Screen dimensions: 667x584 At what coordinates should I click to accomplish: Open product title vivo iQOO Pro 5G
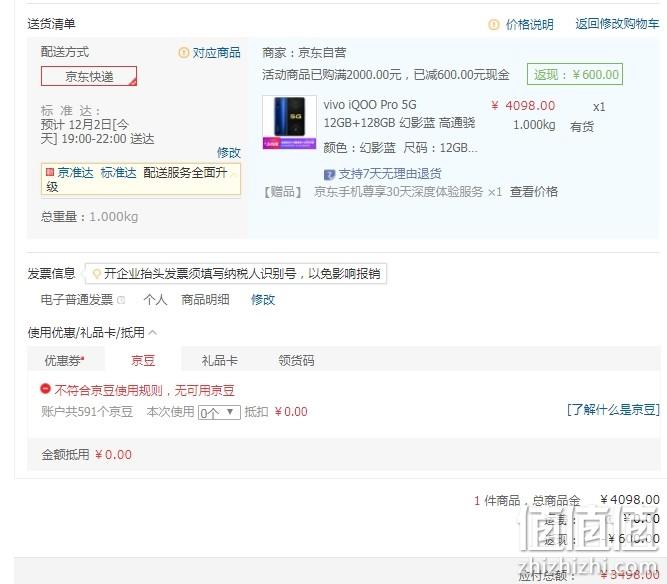[370, 105]
